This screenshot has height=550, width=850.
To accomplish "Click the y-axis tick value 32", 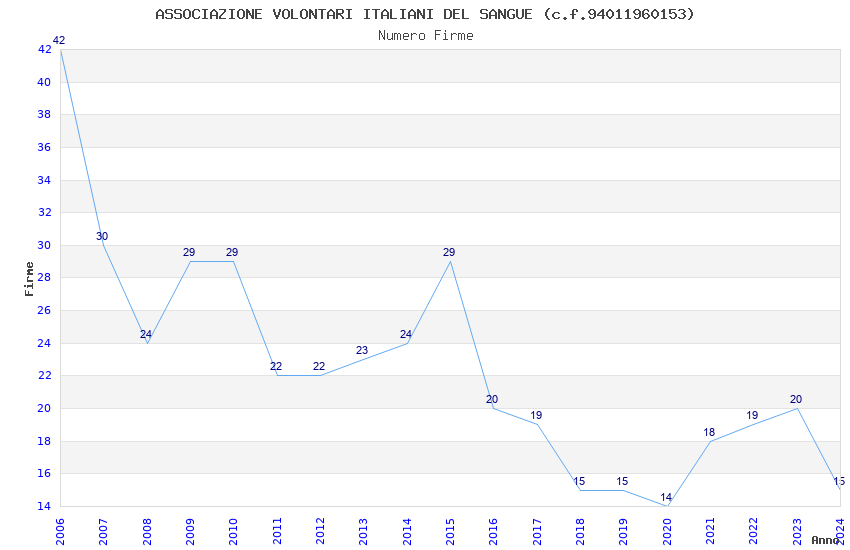I will [44, 212].
